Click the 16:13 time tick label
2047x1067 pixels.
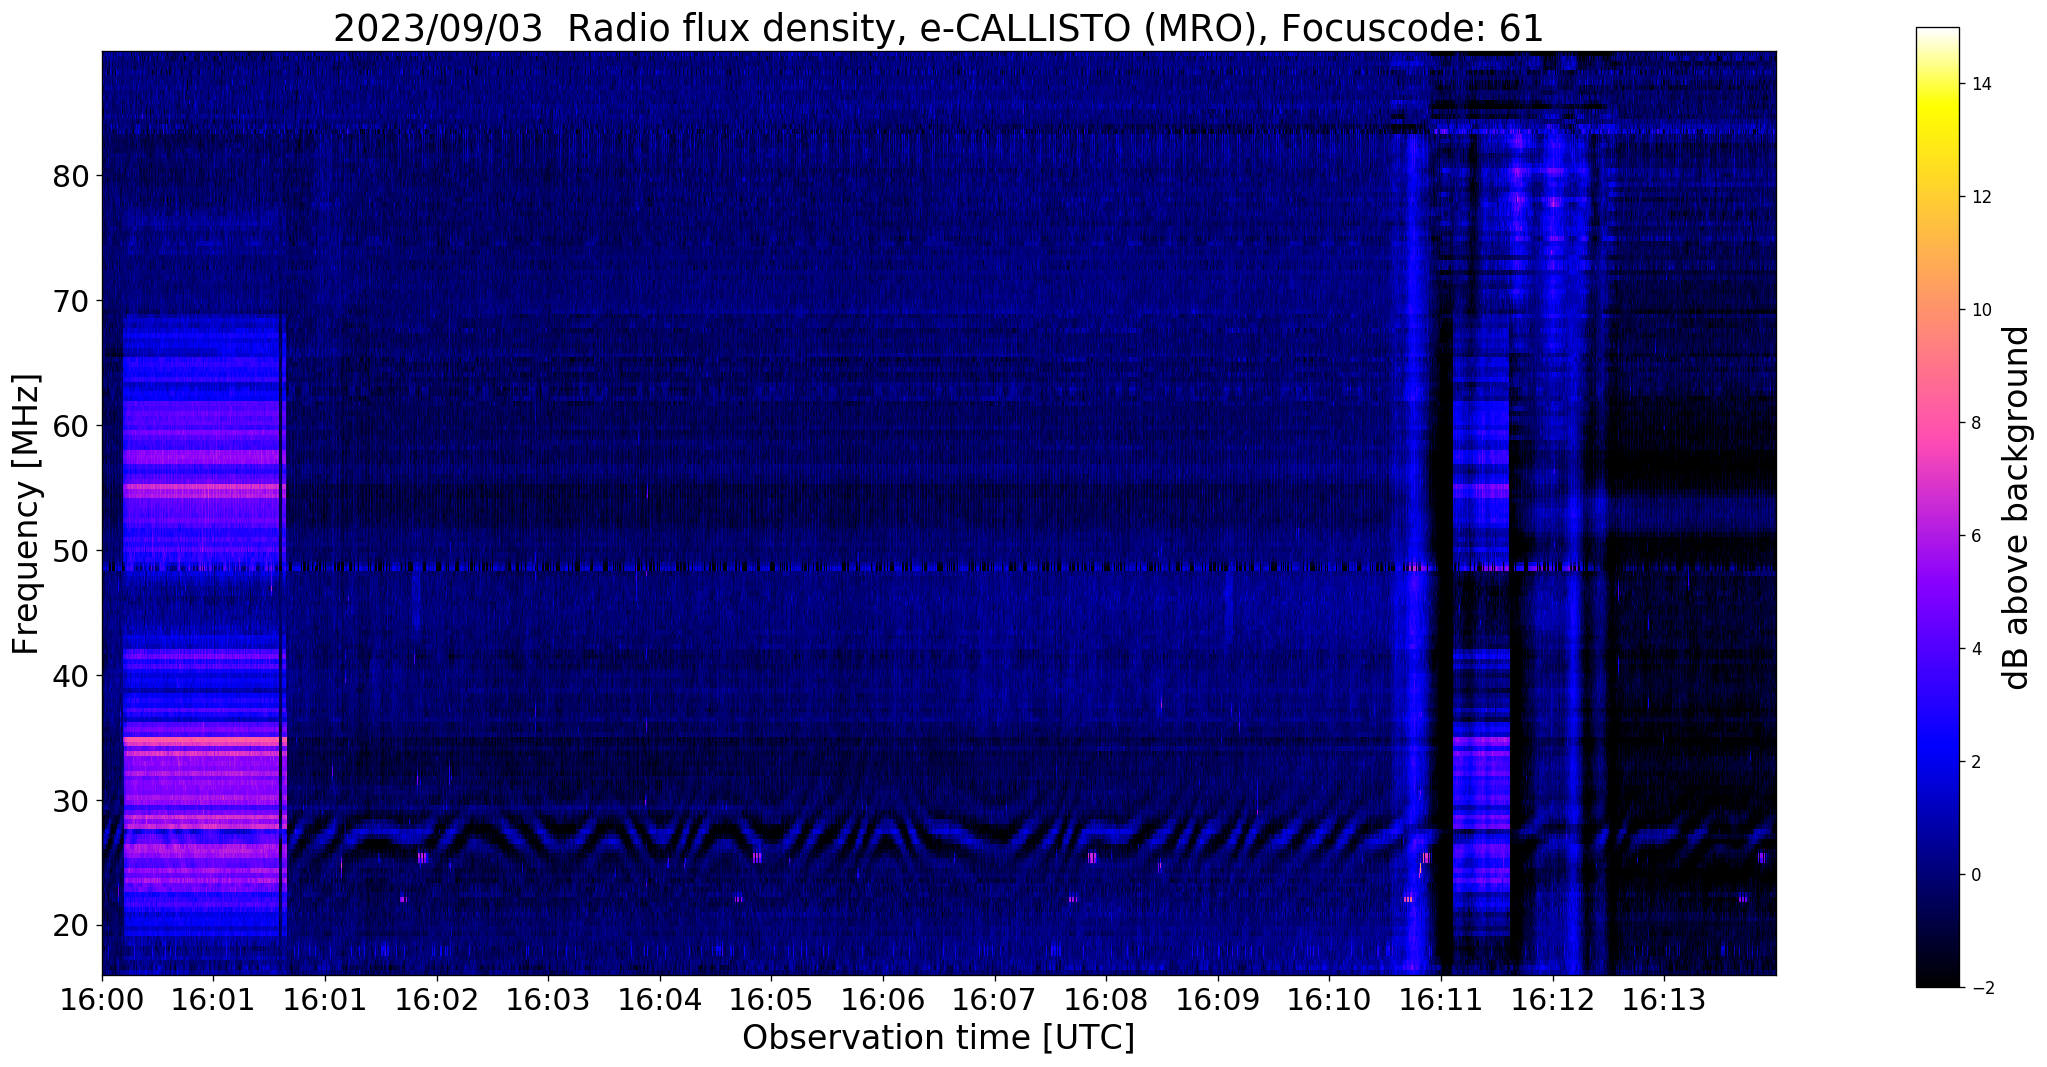pyautogui.click(x=1664, y=999)
